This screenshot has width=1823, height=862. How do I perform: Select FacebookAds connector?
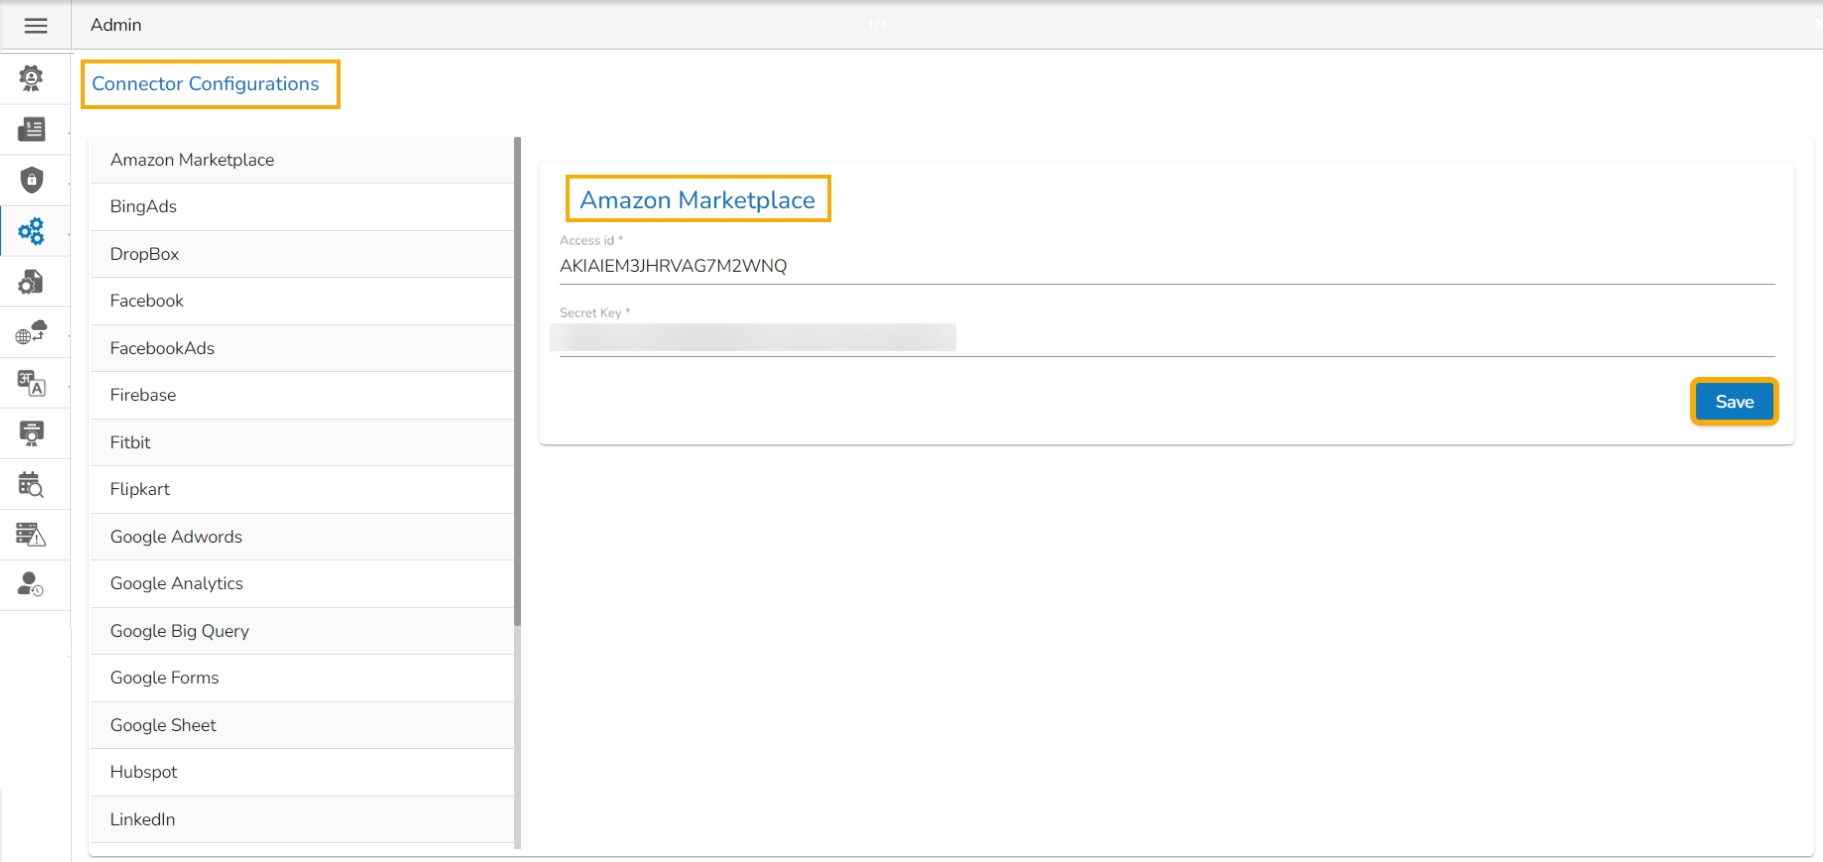click(x=302, y=348)
